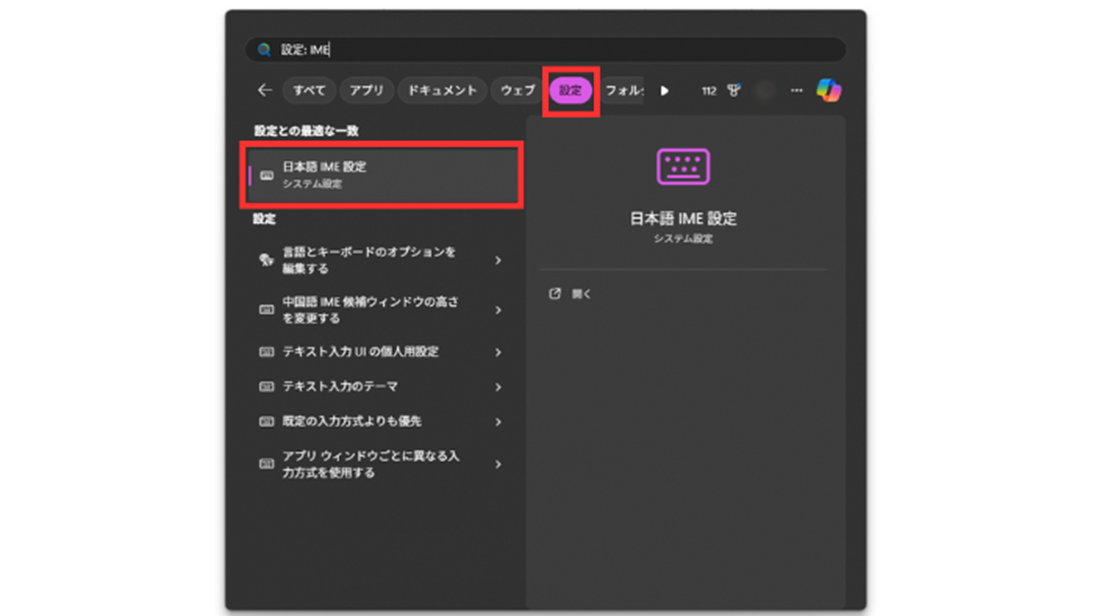Click the user profile avatar circle
1094x616 pixels.
coord(765,90)
